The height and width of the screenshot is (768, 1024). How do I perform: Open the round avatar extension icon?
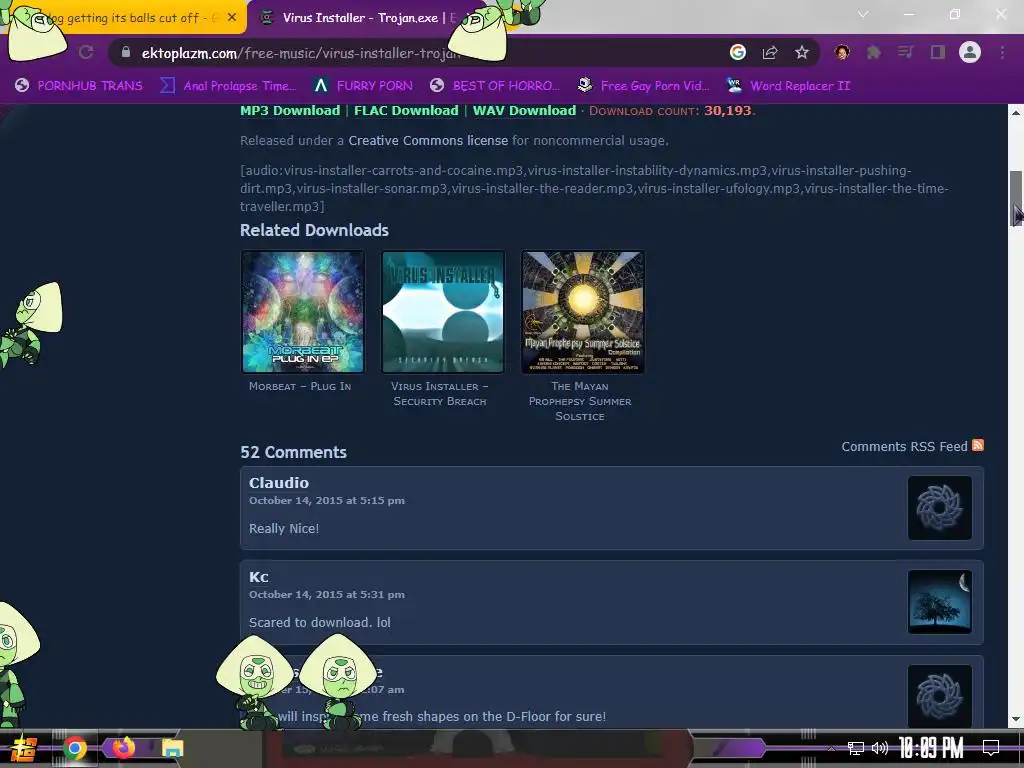(842, 52)
